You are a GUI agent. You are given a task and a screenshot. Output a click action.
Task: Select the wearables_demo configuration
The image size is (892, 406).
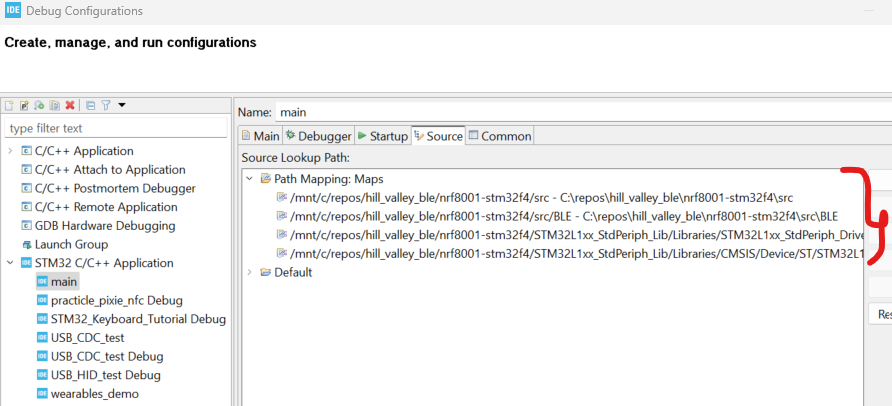[x=95, y=394]
